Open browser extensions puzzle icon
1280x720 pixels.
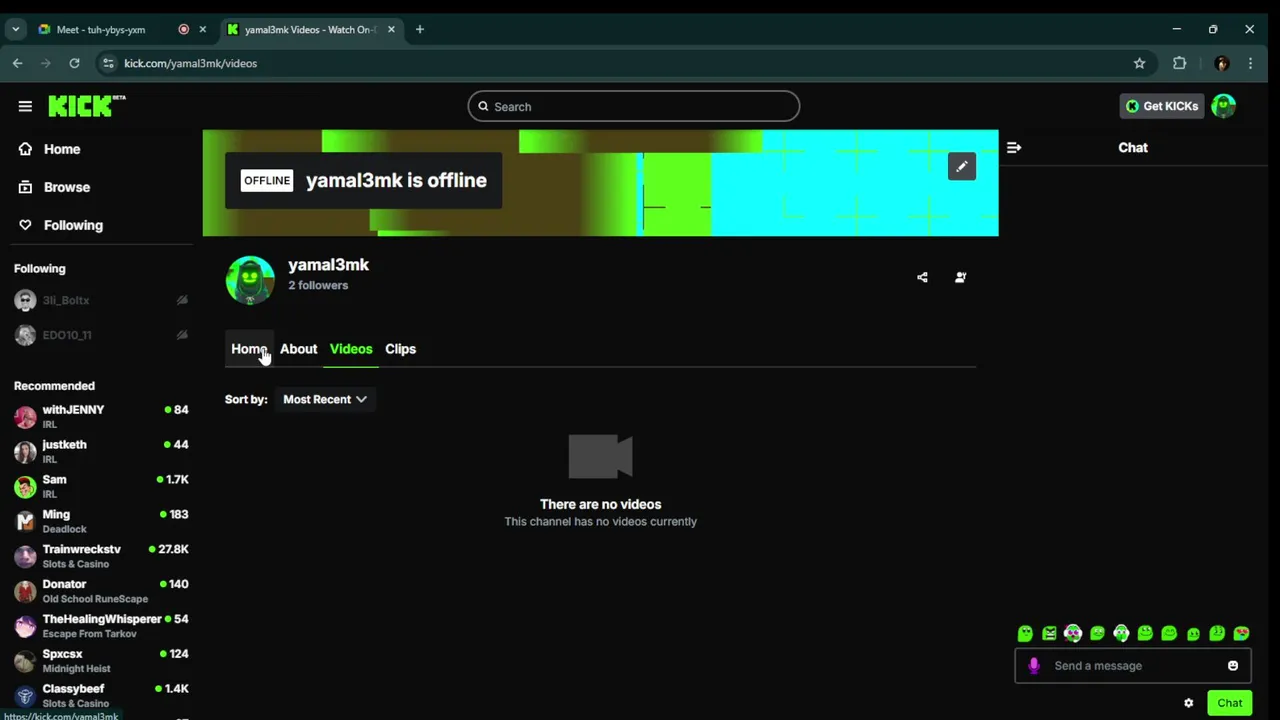[1180, 63]
